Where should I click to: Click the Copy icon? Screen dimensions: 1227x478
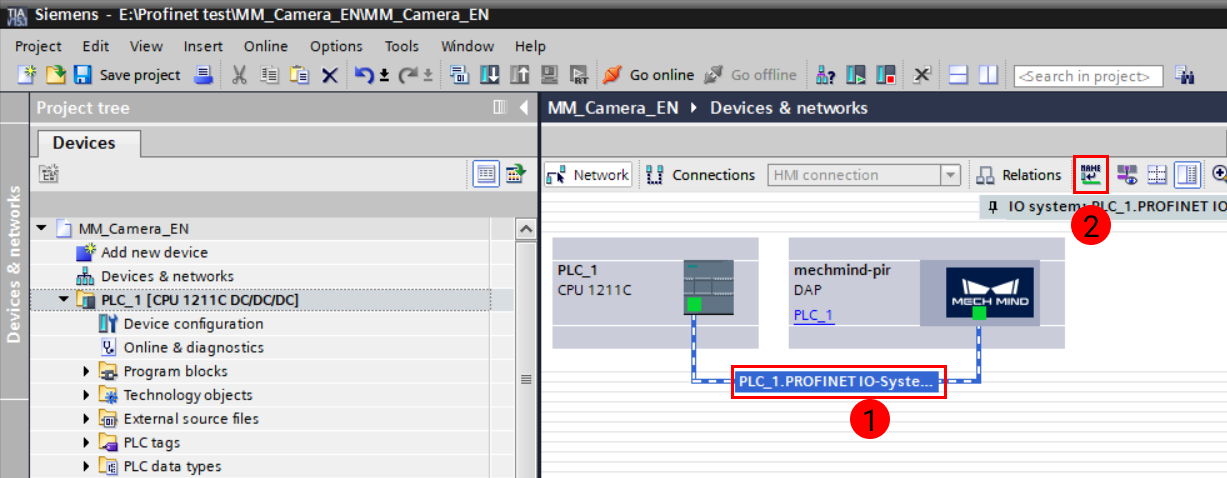tap(269, 75)
